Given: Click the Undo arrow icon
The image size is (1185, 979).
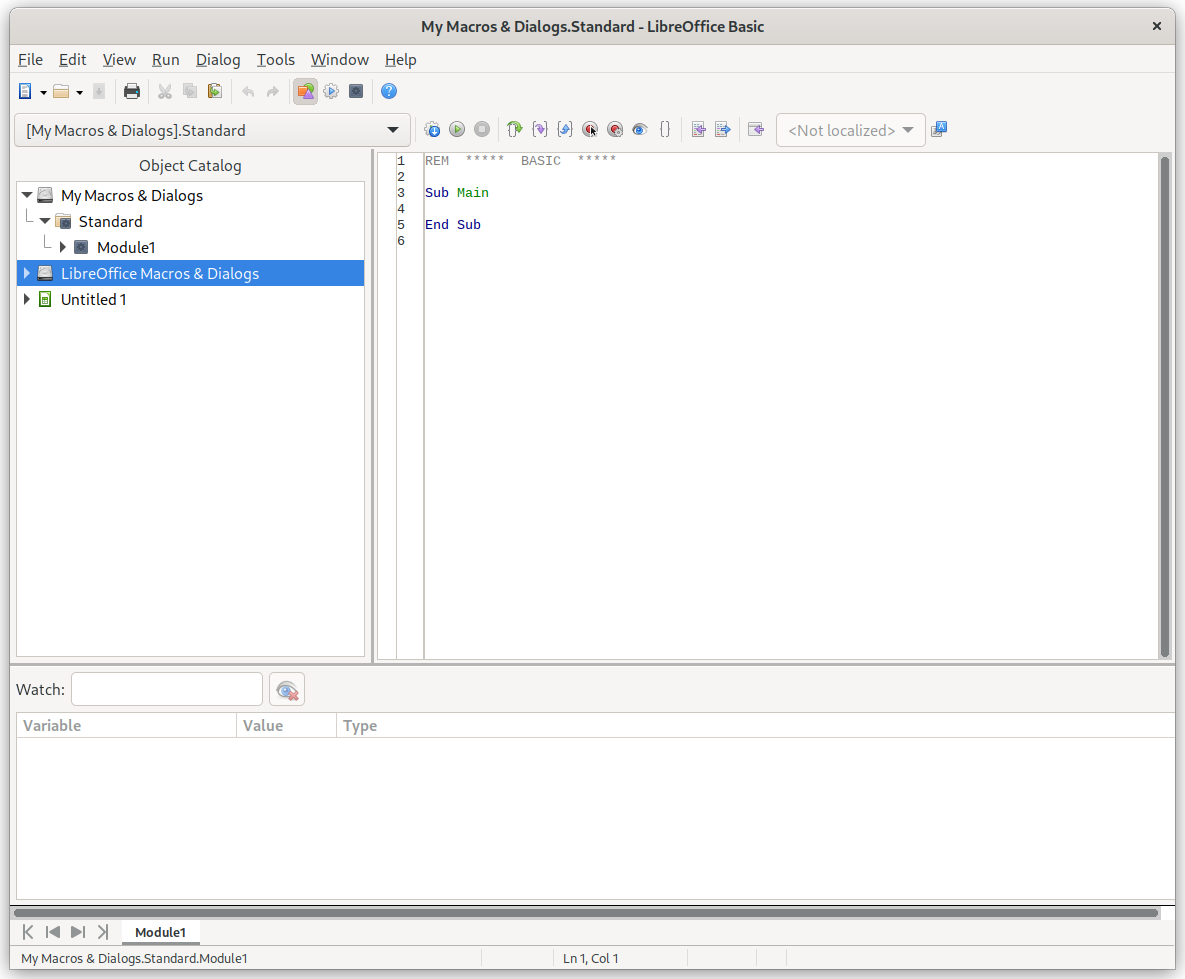Looking at the screenshot, I should click(x=248, y=91).
